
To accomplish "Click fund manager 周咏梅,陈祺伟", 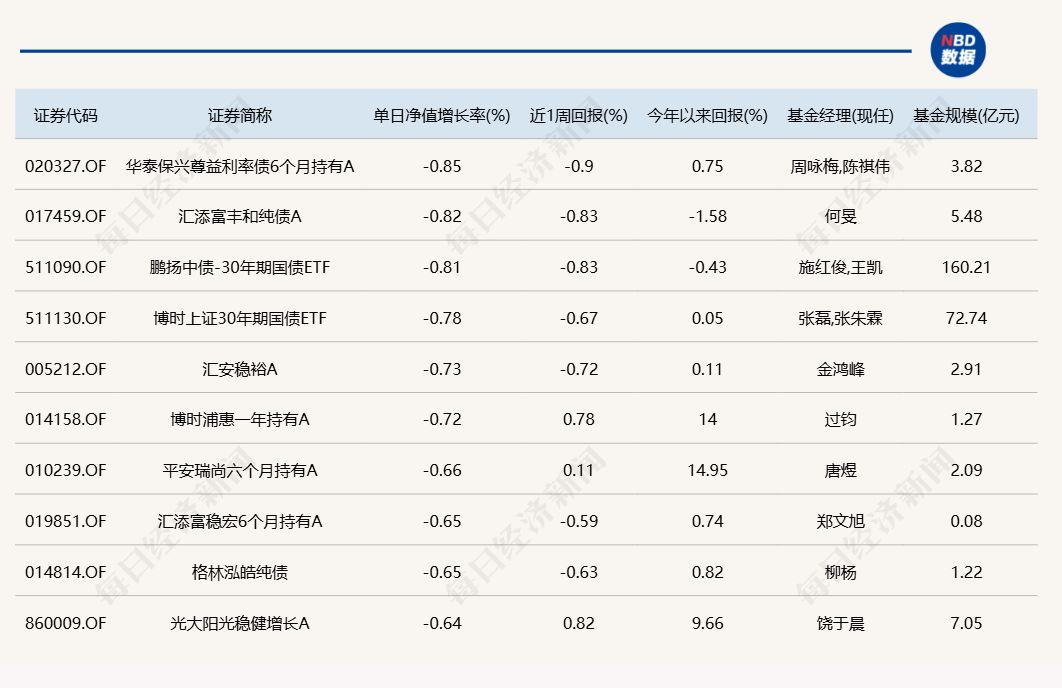I will tap(840, 166).
